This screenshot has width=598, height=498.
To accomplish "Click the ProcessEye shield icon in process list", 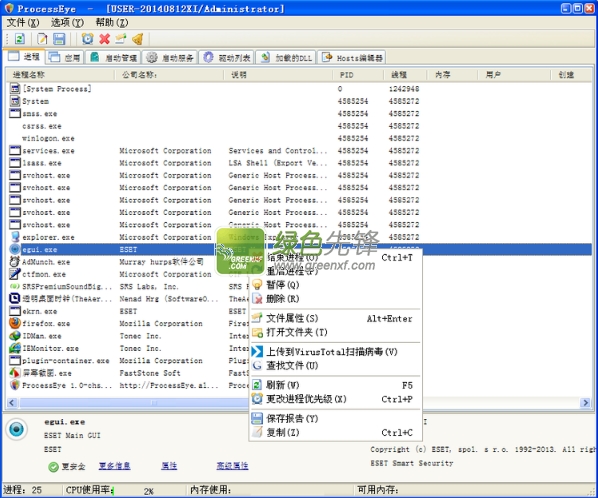I will (15, 385).
